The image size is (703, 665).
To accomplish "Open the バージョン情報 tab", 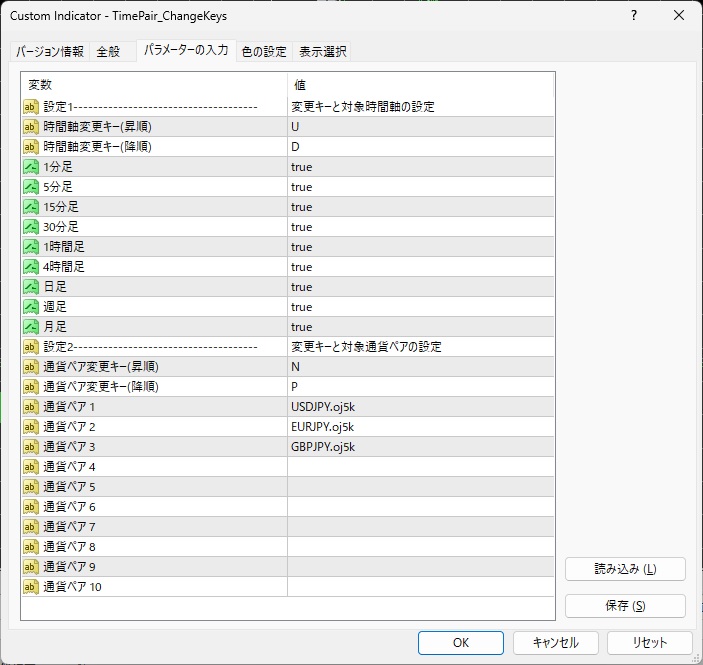I will point(50,52).
